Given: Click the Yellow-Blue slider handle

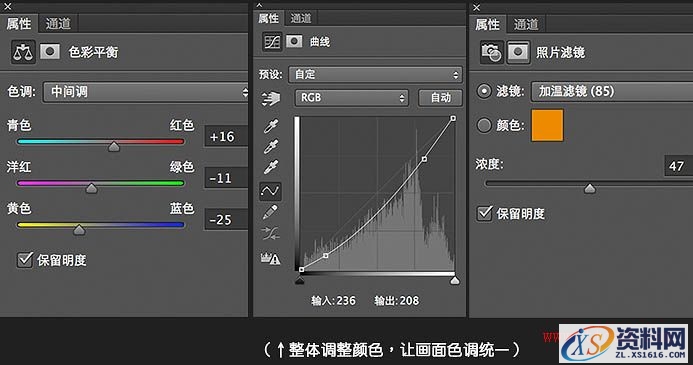Looking at the screenshot, I should click(x=79, y=229).
